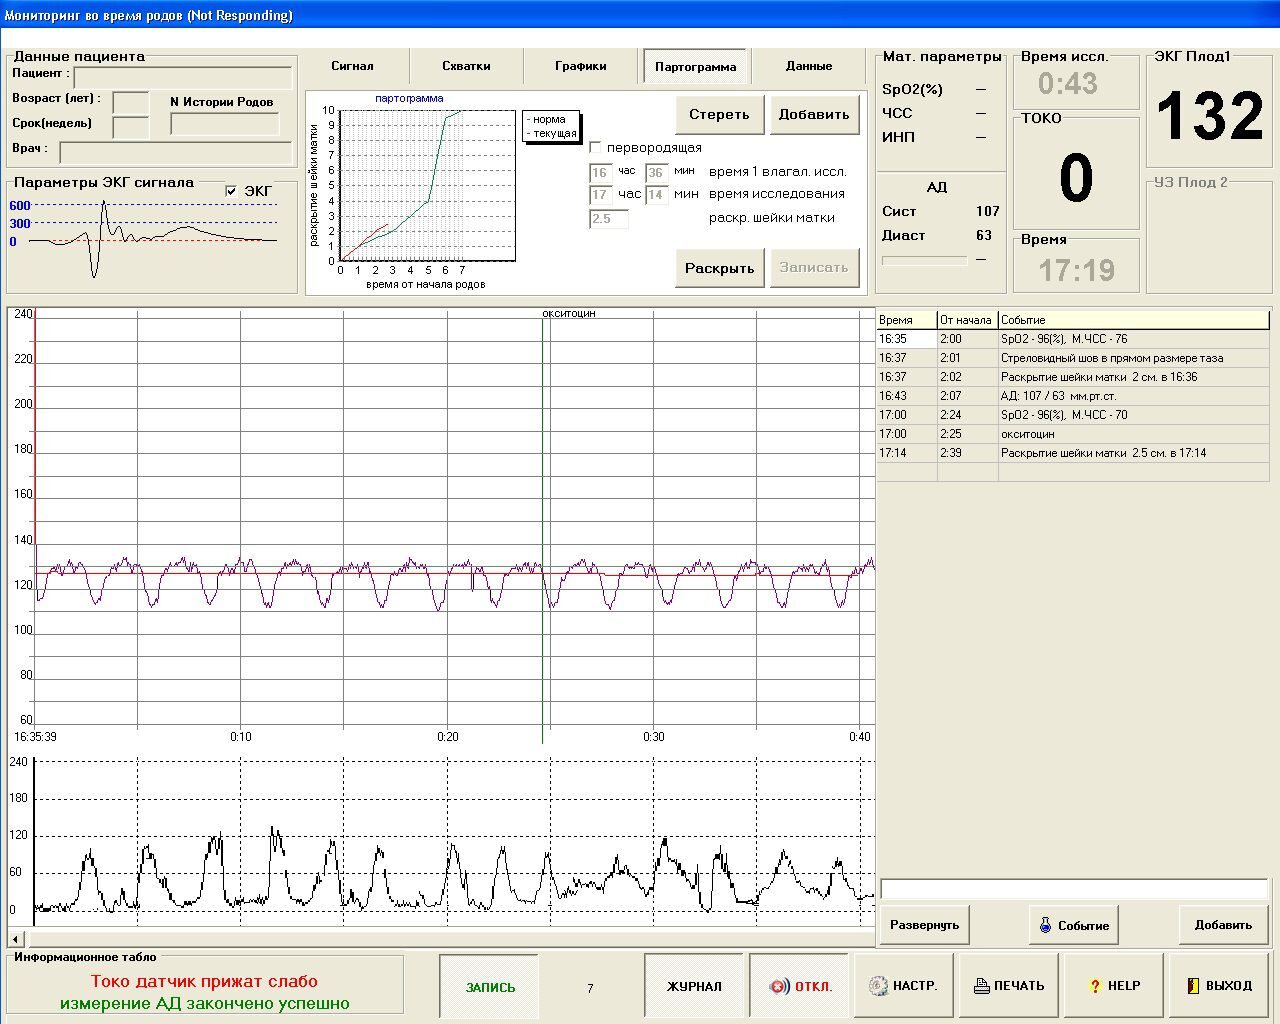The height and width of the screenshot is (1024, 1280).
Task: Click the Раскрыть button
Action: pyautogui.click(x=720, y=268)
